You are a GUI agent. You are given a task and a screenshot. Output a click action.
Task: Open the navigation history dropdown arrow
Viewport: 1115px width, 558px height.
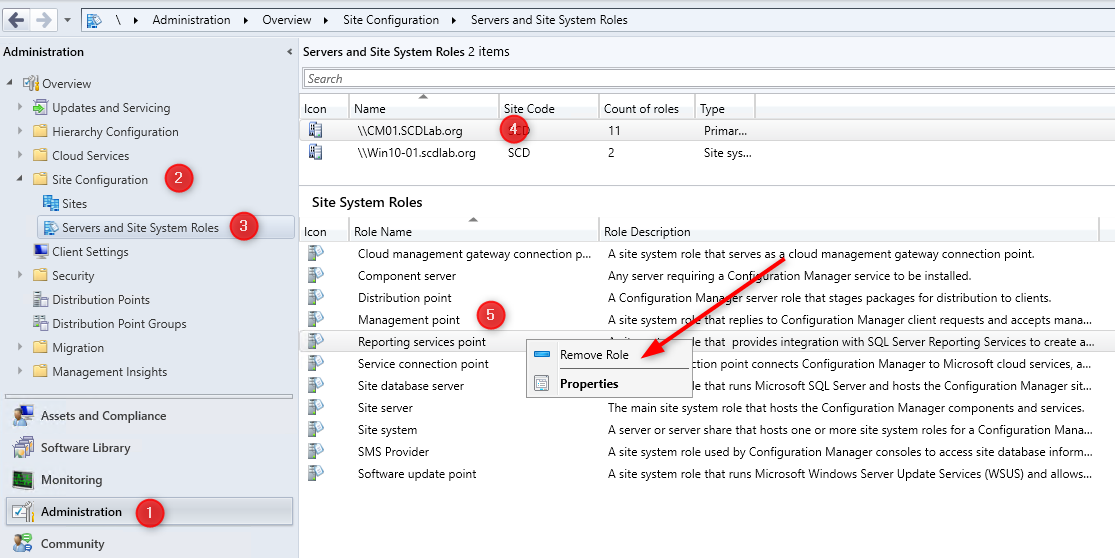(68, 21)
